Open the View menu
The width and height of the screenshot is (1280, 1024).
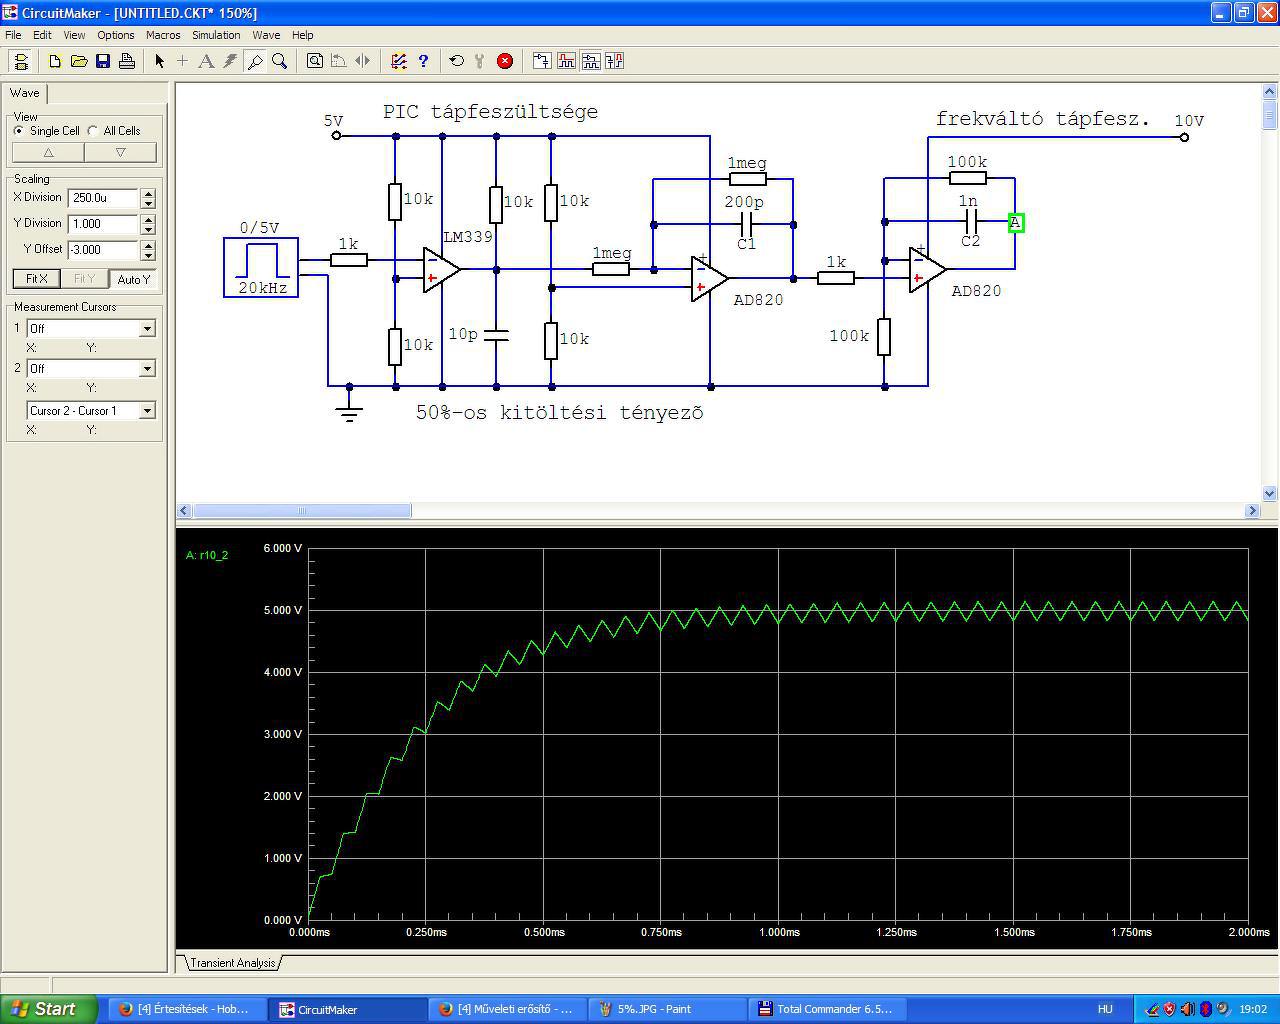coord(74,35)
